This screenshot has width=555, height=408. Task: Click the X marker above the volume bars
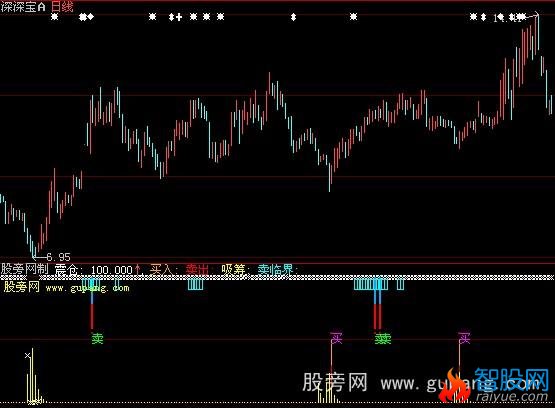click(x=28, y=355)
